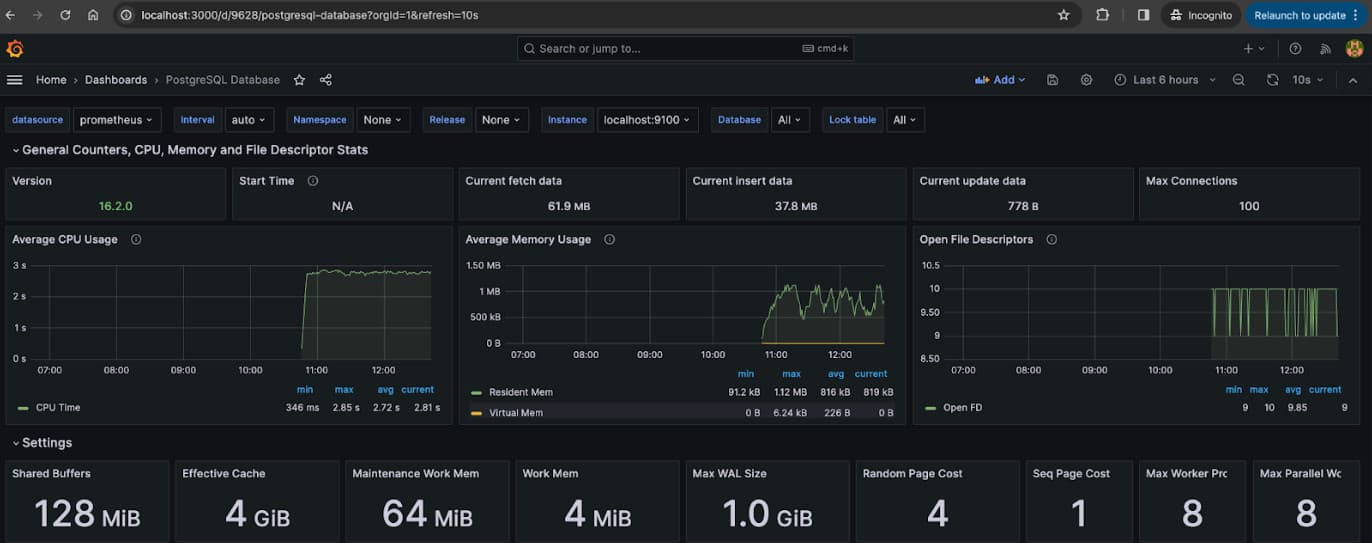The image size is (1372, 543).
Task: Open the Grafana hamburger navigation menu
Action: tap(14, 80)
